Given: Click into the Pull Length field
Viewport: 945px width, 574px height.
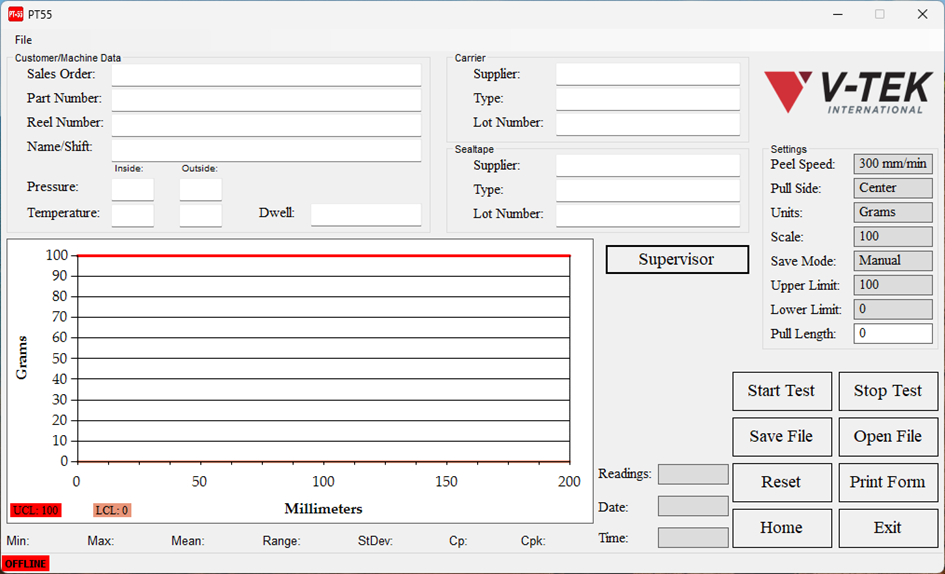Looking at the screenshot, I should pyautogui.click(x=892, y=334).
